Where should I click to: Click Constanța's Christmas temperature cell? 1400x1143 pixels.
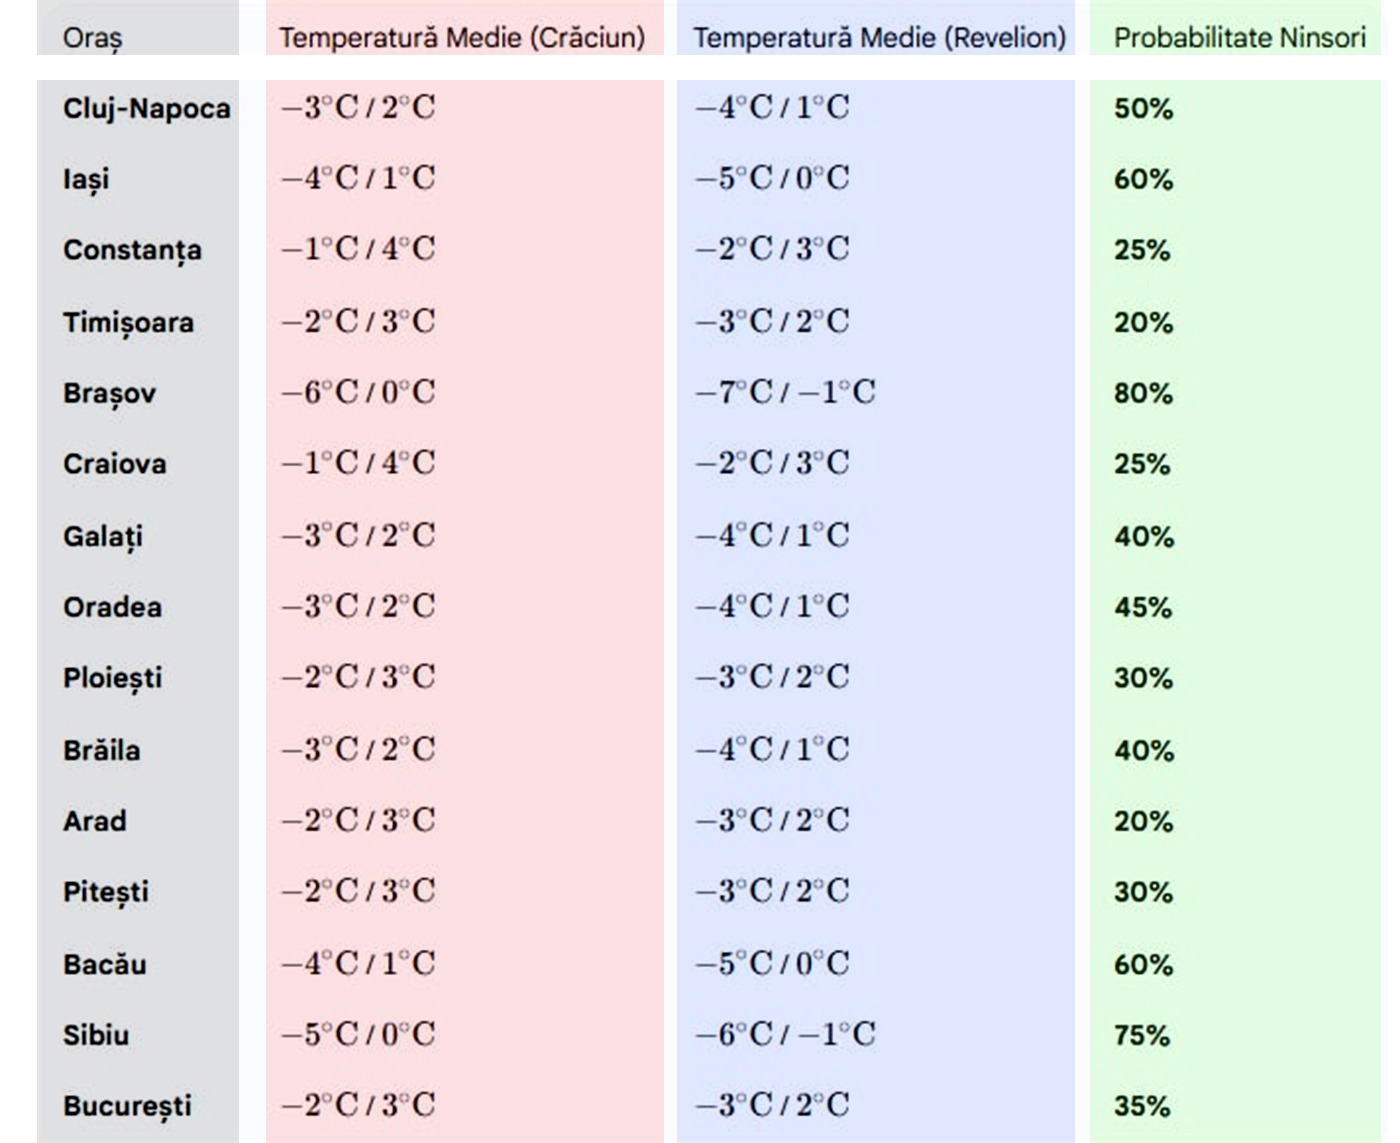(x=358, y=249)
